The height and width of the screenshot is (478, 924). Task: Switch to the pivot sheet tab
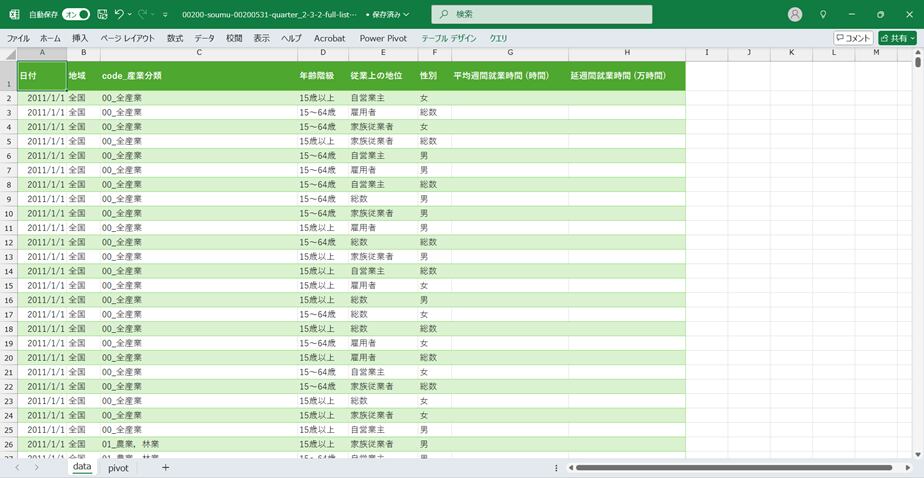click(118, 467)
